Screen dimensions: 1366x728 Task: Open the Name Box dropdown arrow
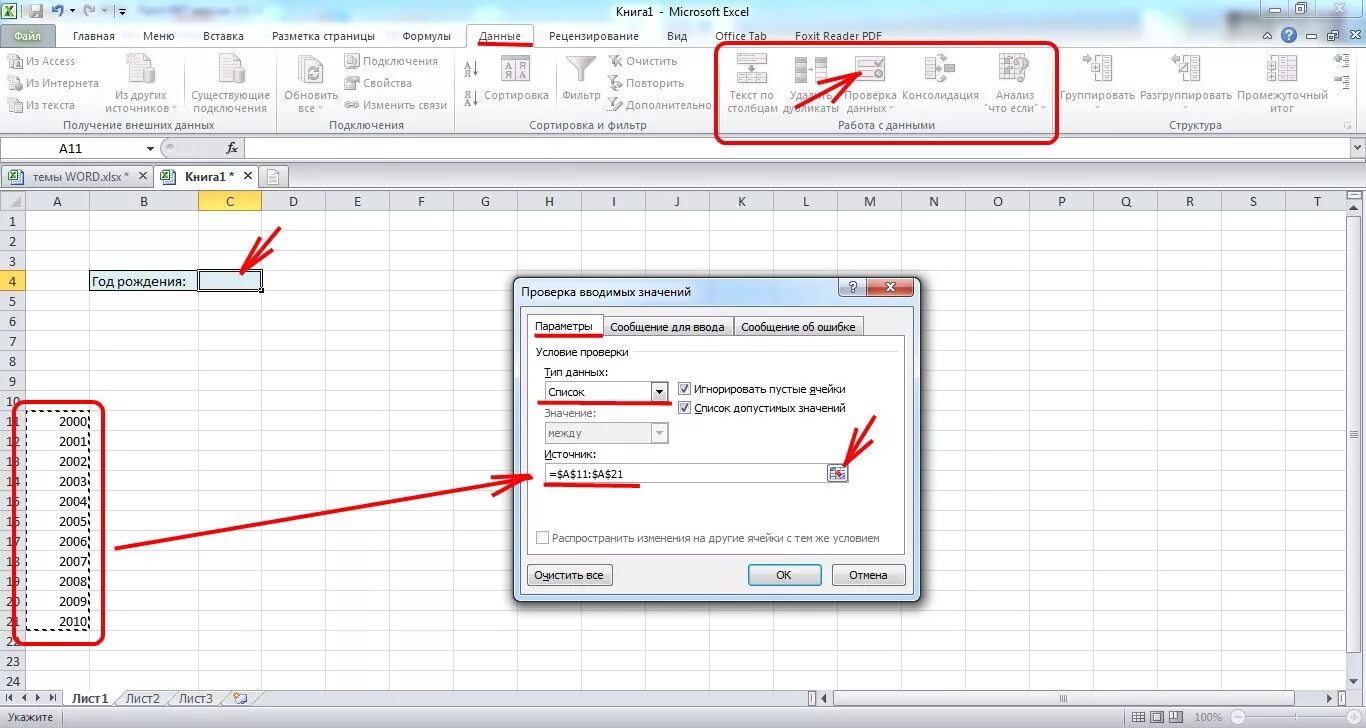(x=151, y=148)
